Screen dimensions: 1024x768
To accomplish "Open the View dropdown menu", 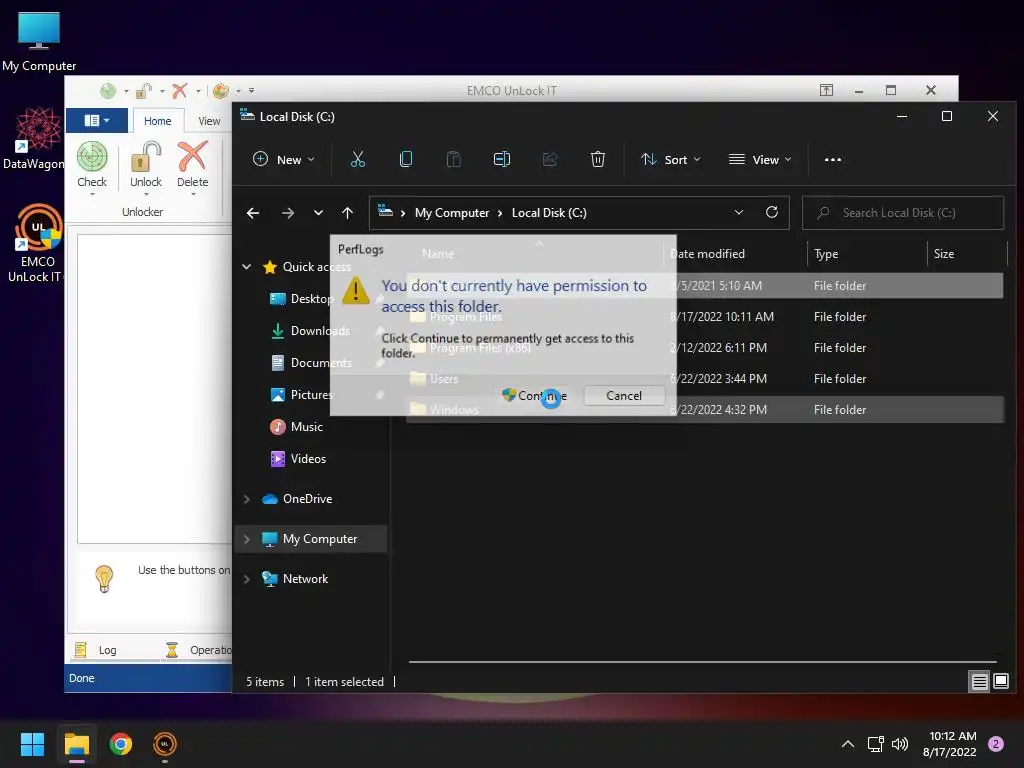I will [x=760, y=159].
